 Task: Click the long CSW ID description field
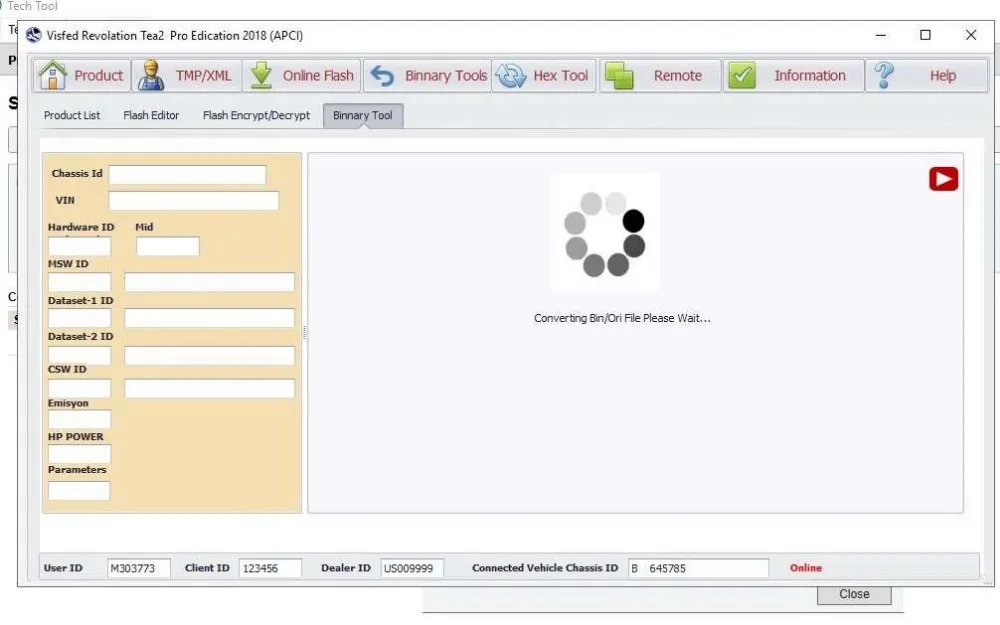209,388
